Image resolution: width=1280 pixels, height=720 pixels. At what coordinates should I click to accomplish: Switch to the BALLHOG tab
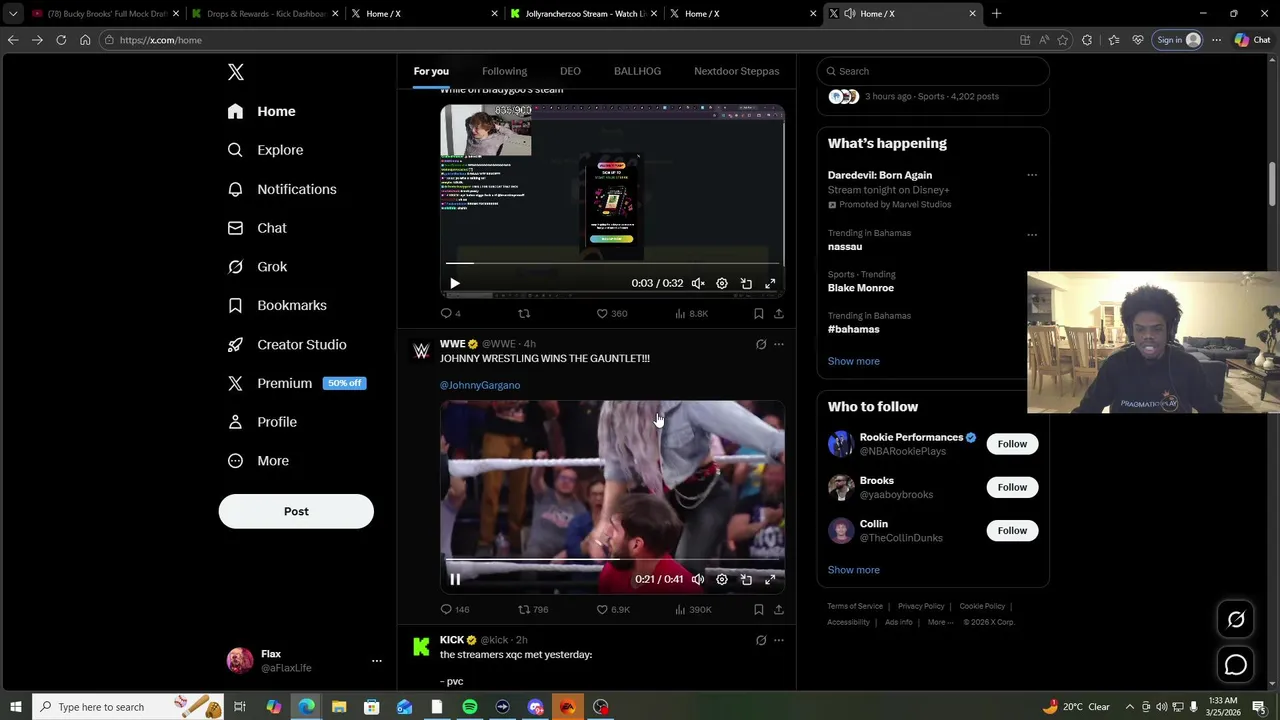pyautogui.click(x=637, y=71)
